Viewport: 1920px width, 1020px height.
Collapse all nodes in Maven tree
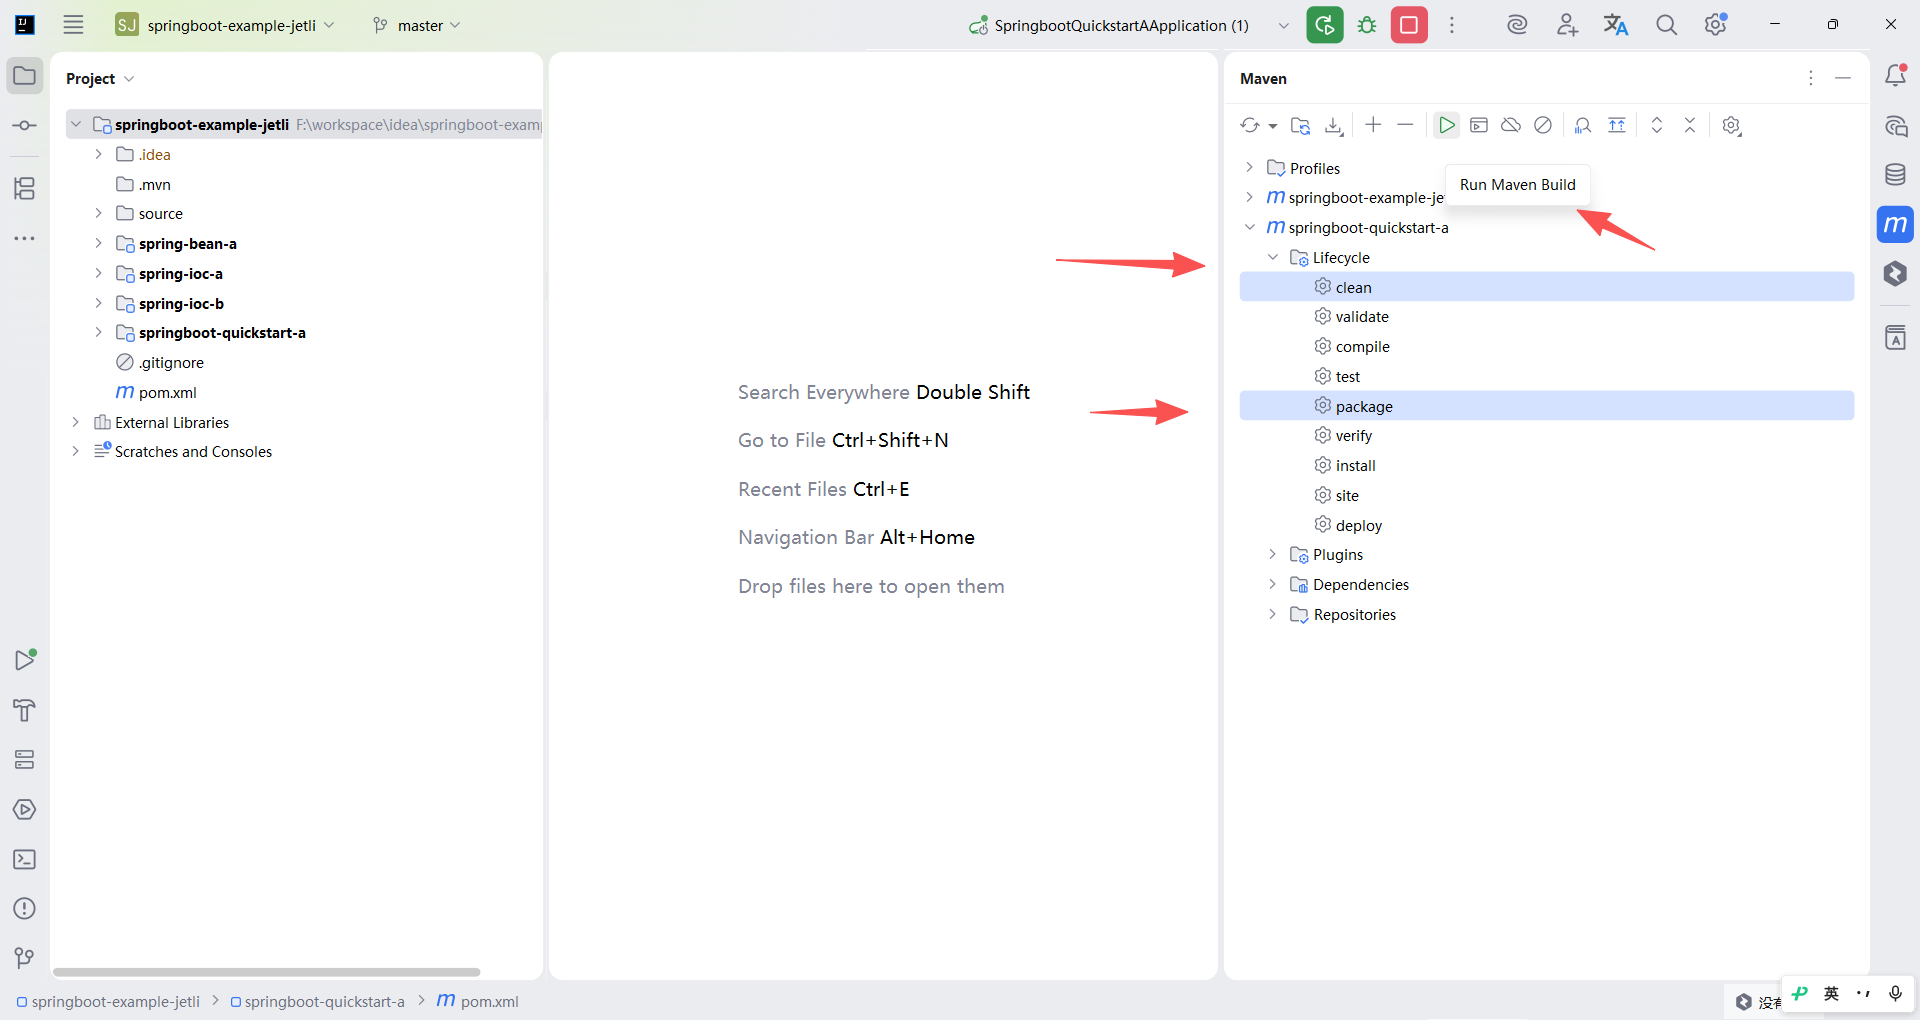(x=1690, y=125)
